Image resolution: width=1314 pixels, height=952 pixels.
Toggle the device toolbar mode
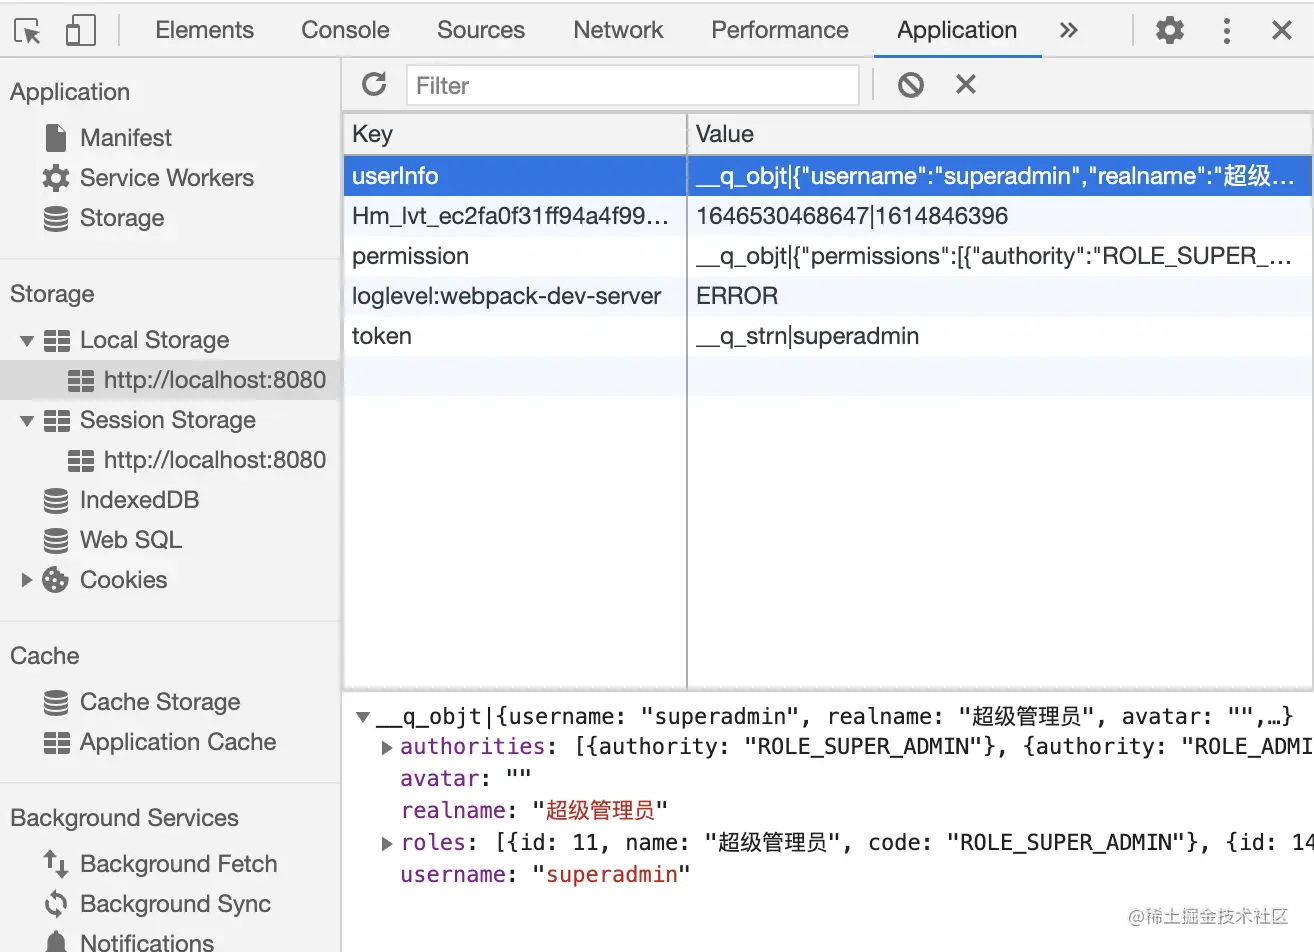point(81,30)
